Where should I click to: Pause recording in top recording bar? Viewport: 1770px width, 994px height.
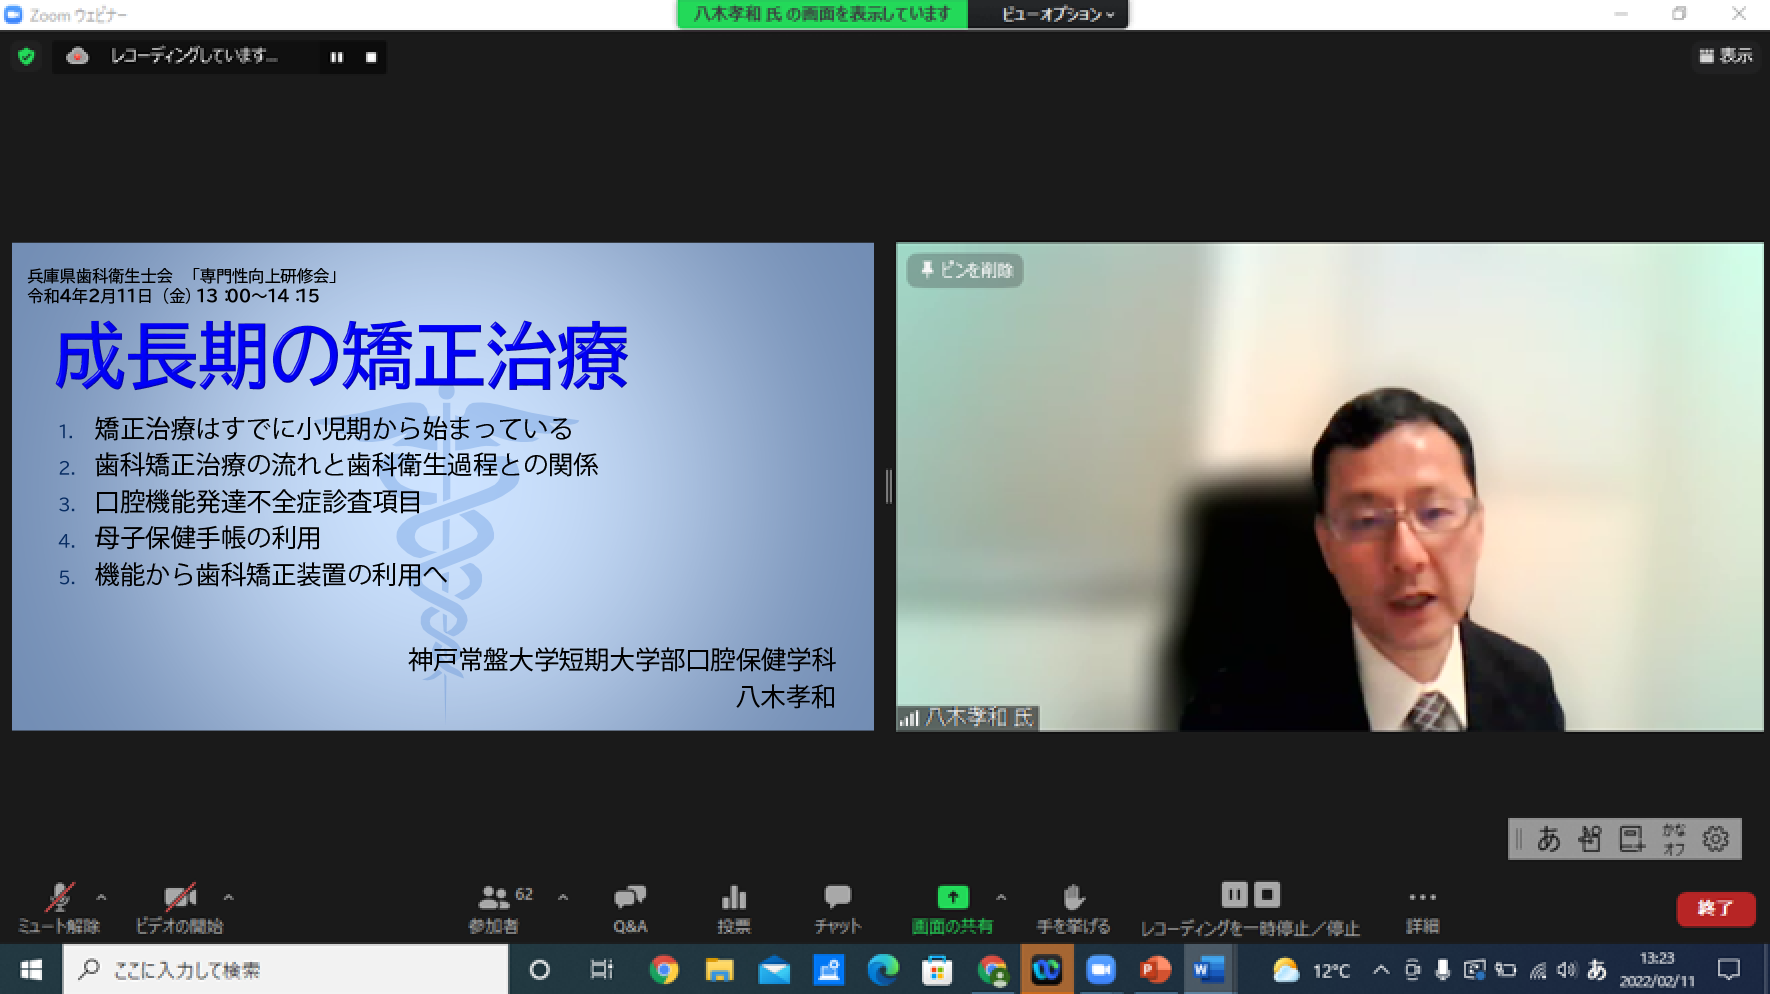pos(337,57)
